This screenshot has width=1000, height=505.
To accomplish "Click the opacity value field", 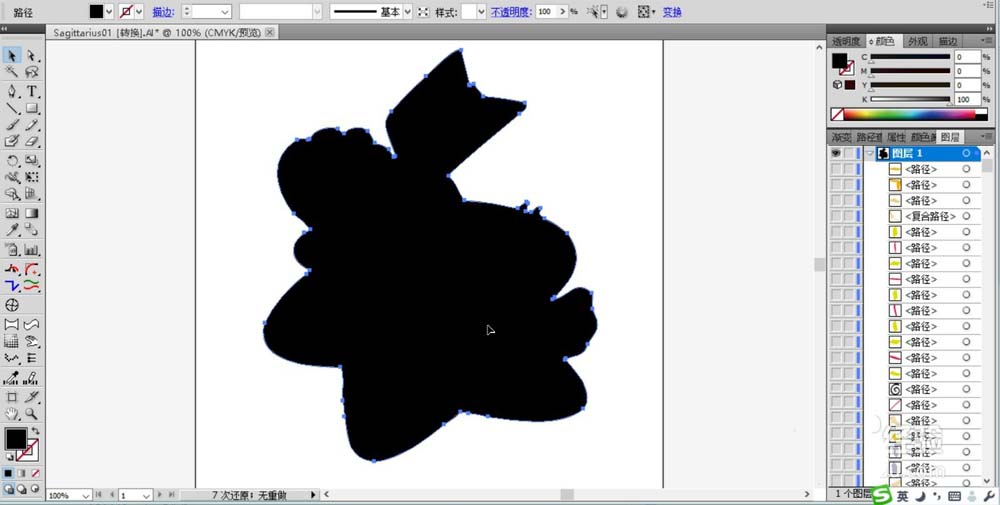I will [546, 11].
